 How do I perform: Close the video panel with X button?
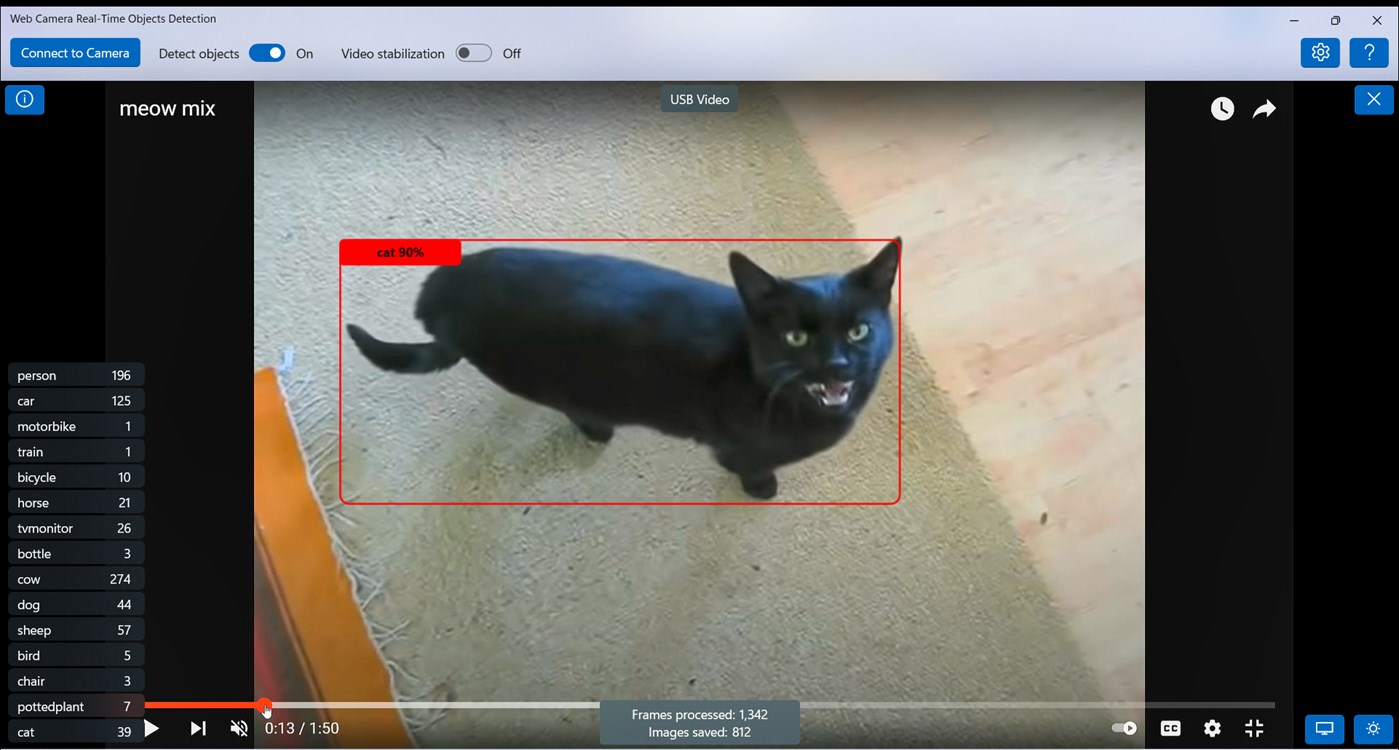(x=1374, y=99)
